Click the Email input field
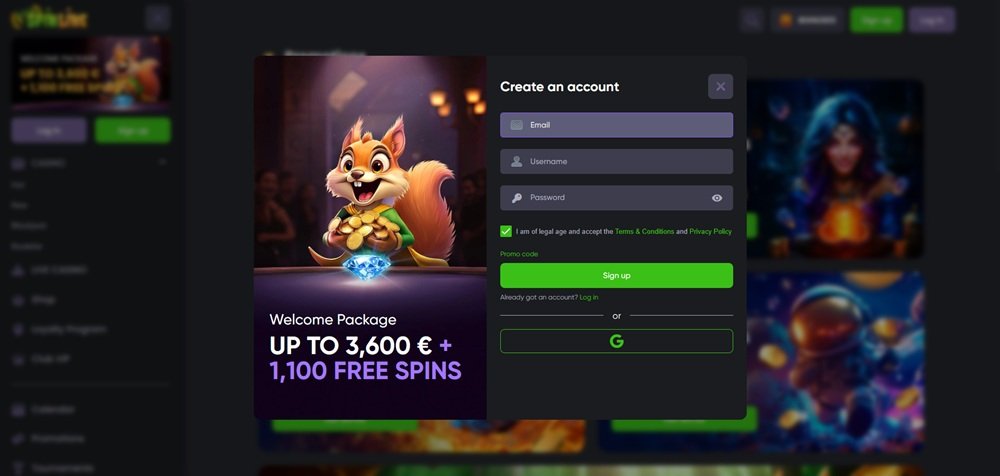1000x476 pixels. [616, 125]
